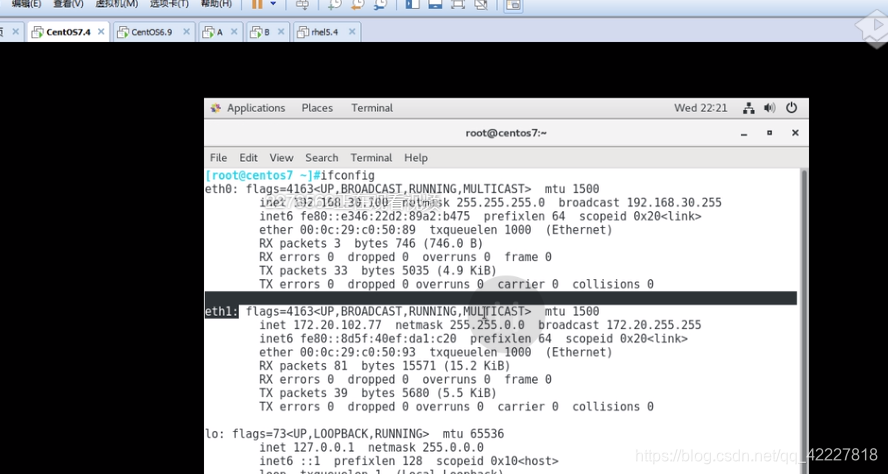The height and width of the screenshot is (474, 888).
Task: Click the GNOME foot logo icon
Action: pyautogui.click(x=216, y=108)
